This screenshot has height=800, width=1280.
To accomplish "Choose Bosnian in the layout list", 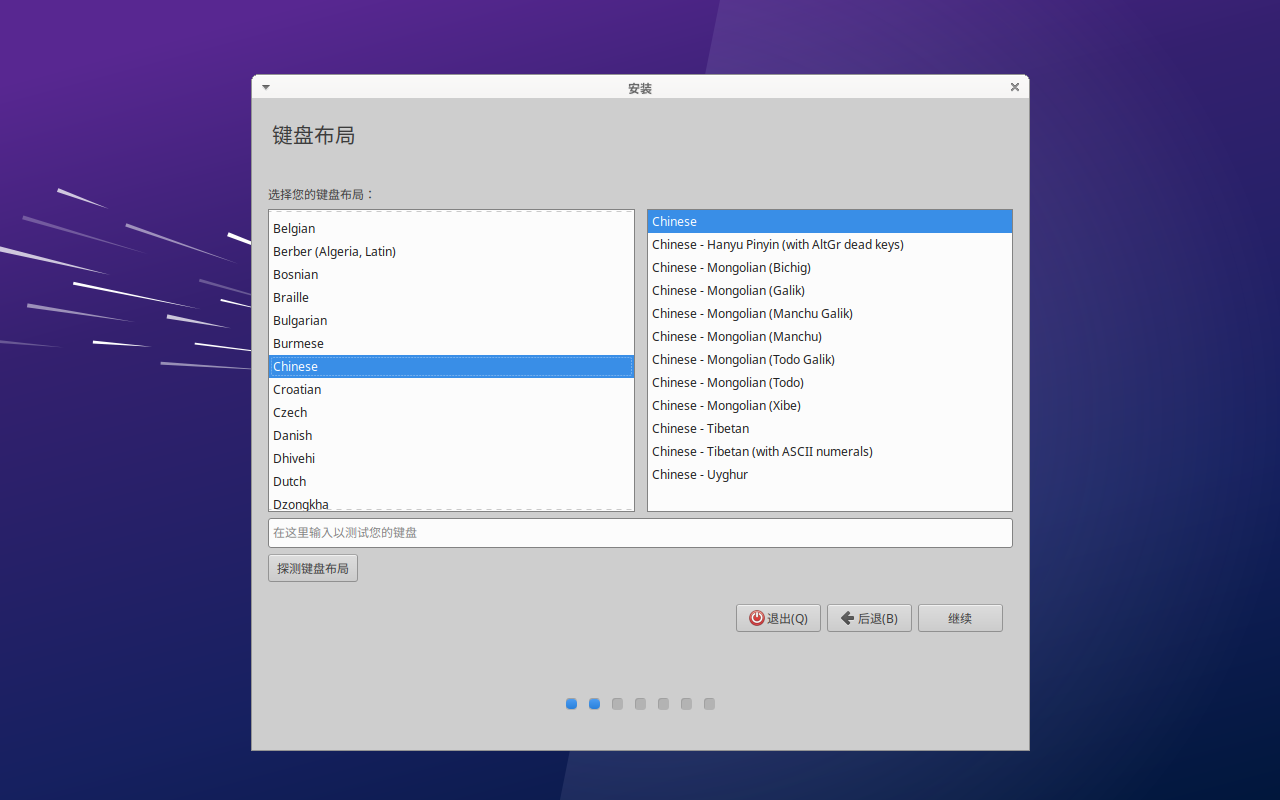I will click(451, 274).
